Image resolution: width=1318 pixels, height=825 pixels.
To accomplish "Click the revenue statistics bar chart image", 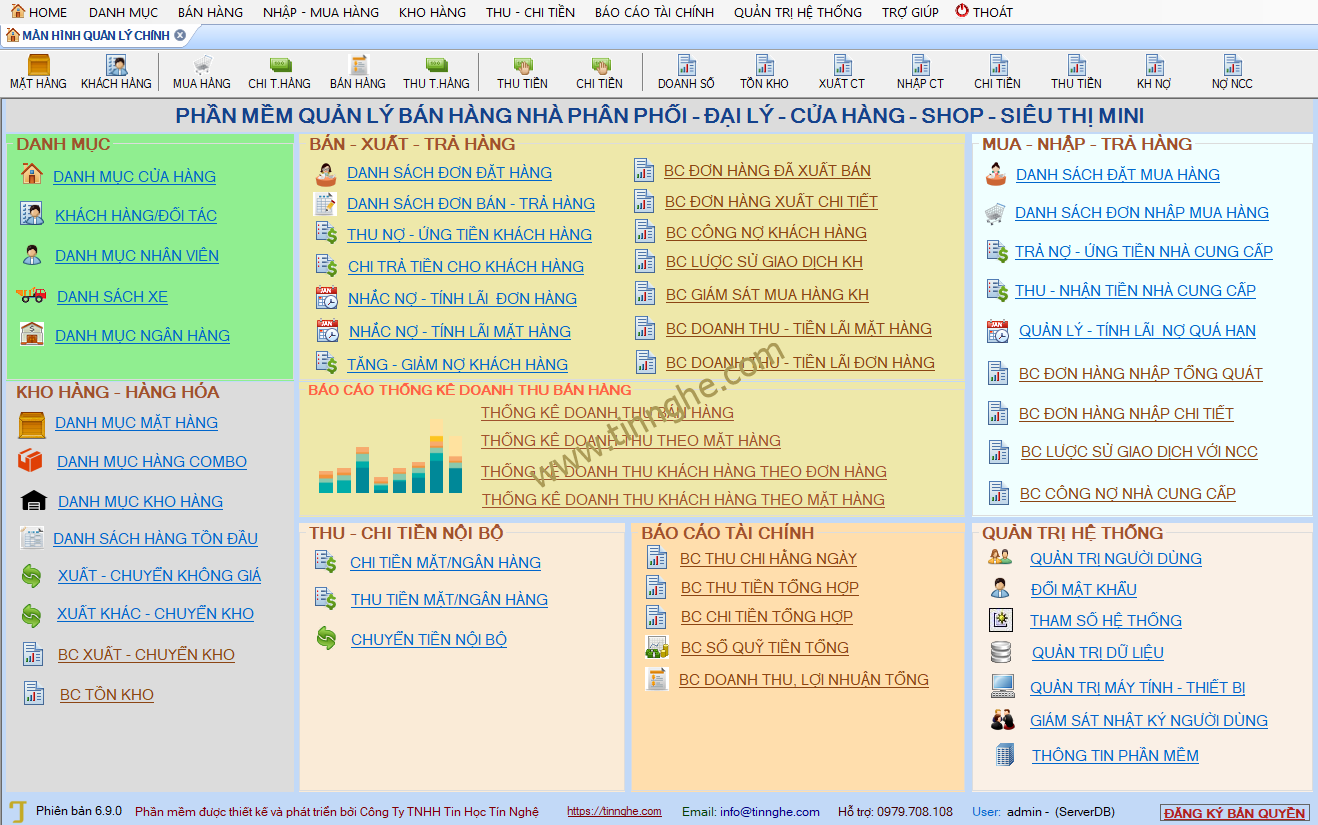I will [390, 458].
